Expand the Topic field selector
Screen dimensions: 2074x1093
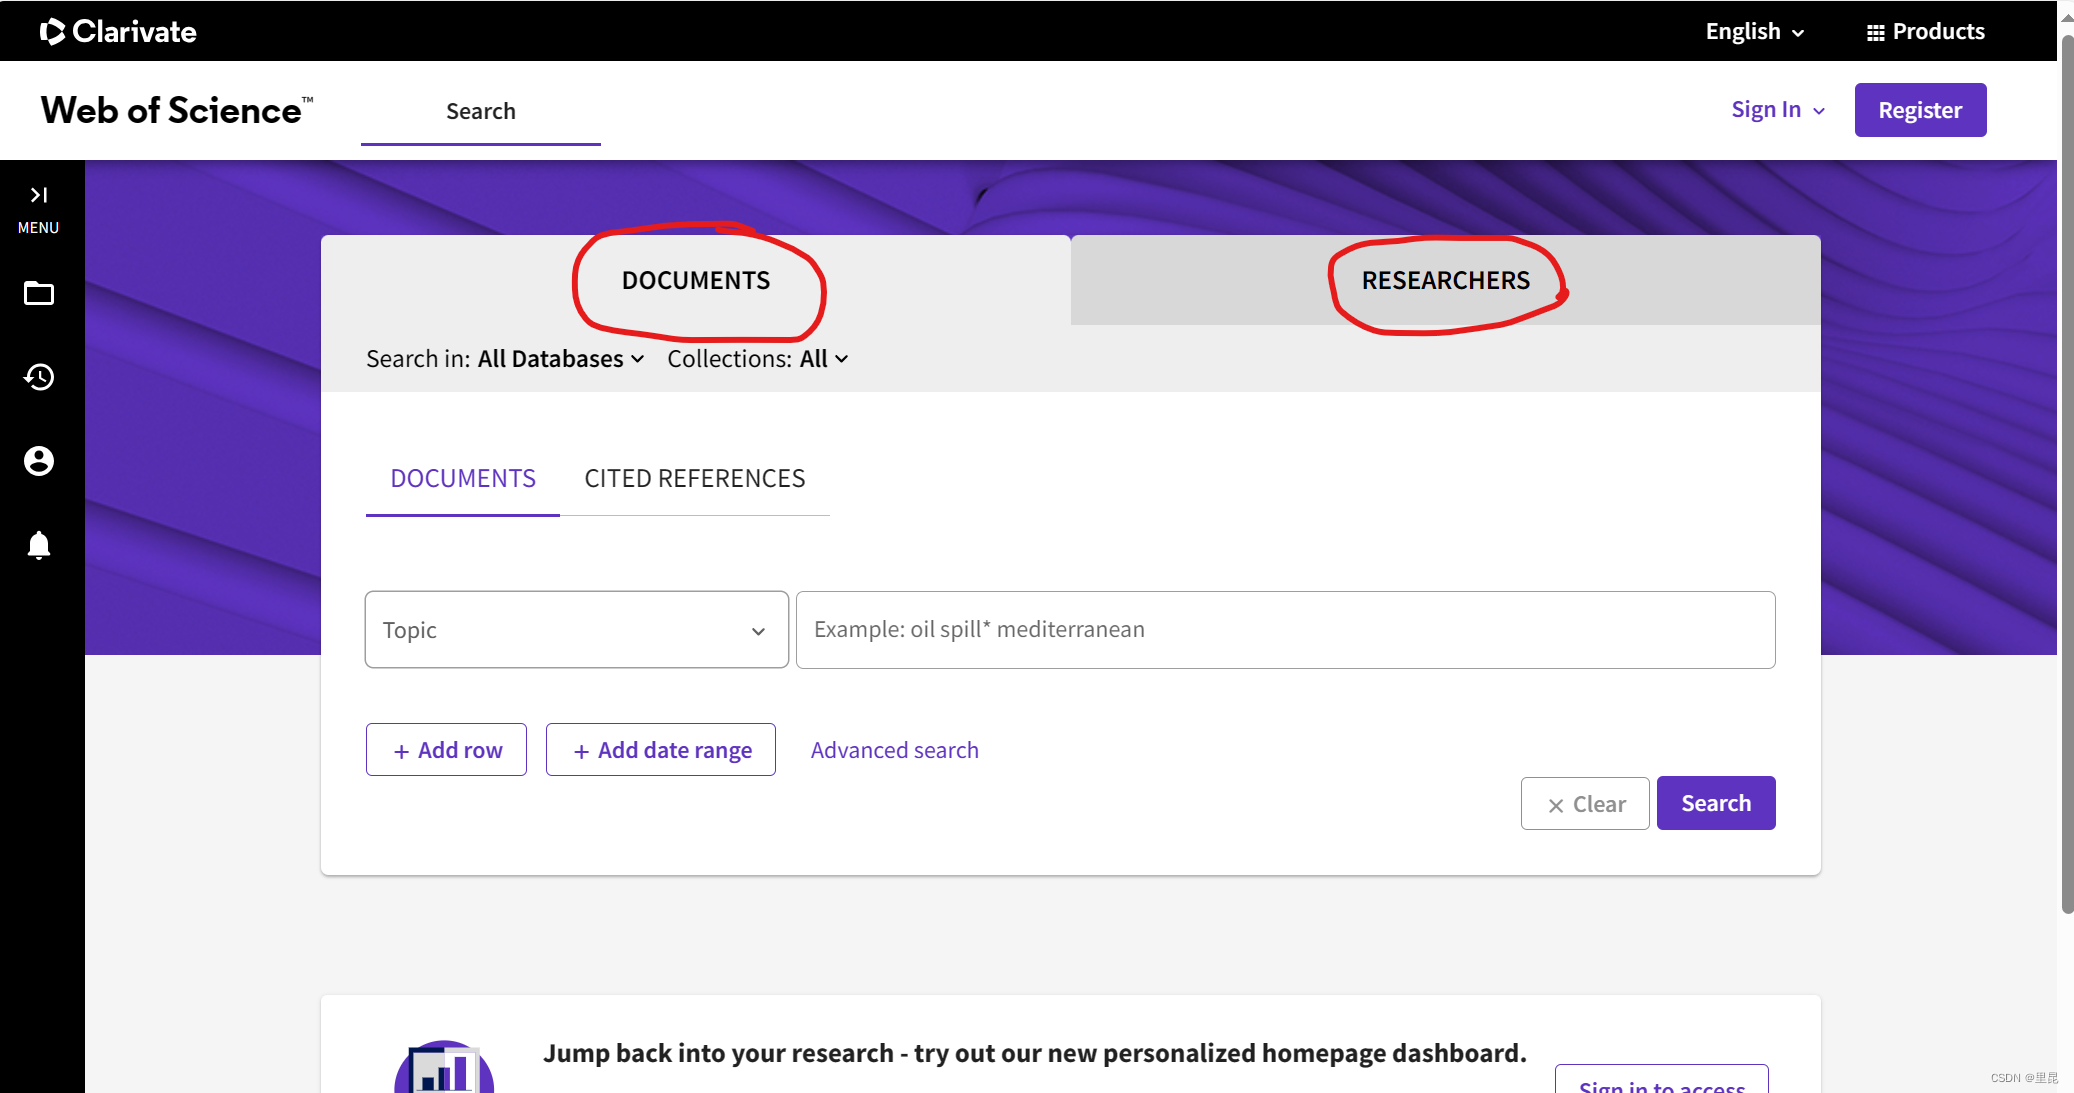click(x=576, y=630)
